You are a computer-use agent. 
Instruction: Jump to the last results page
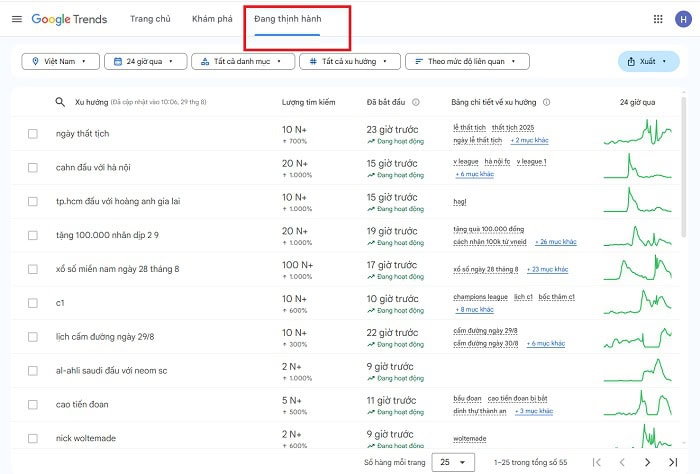point(671,462)
